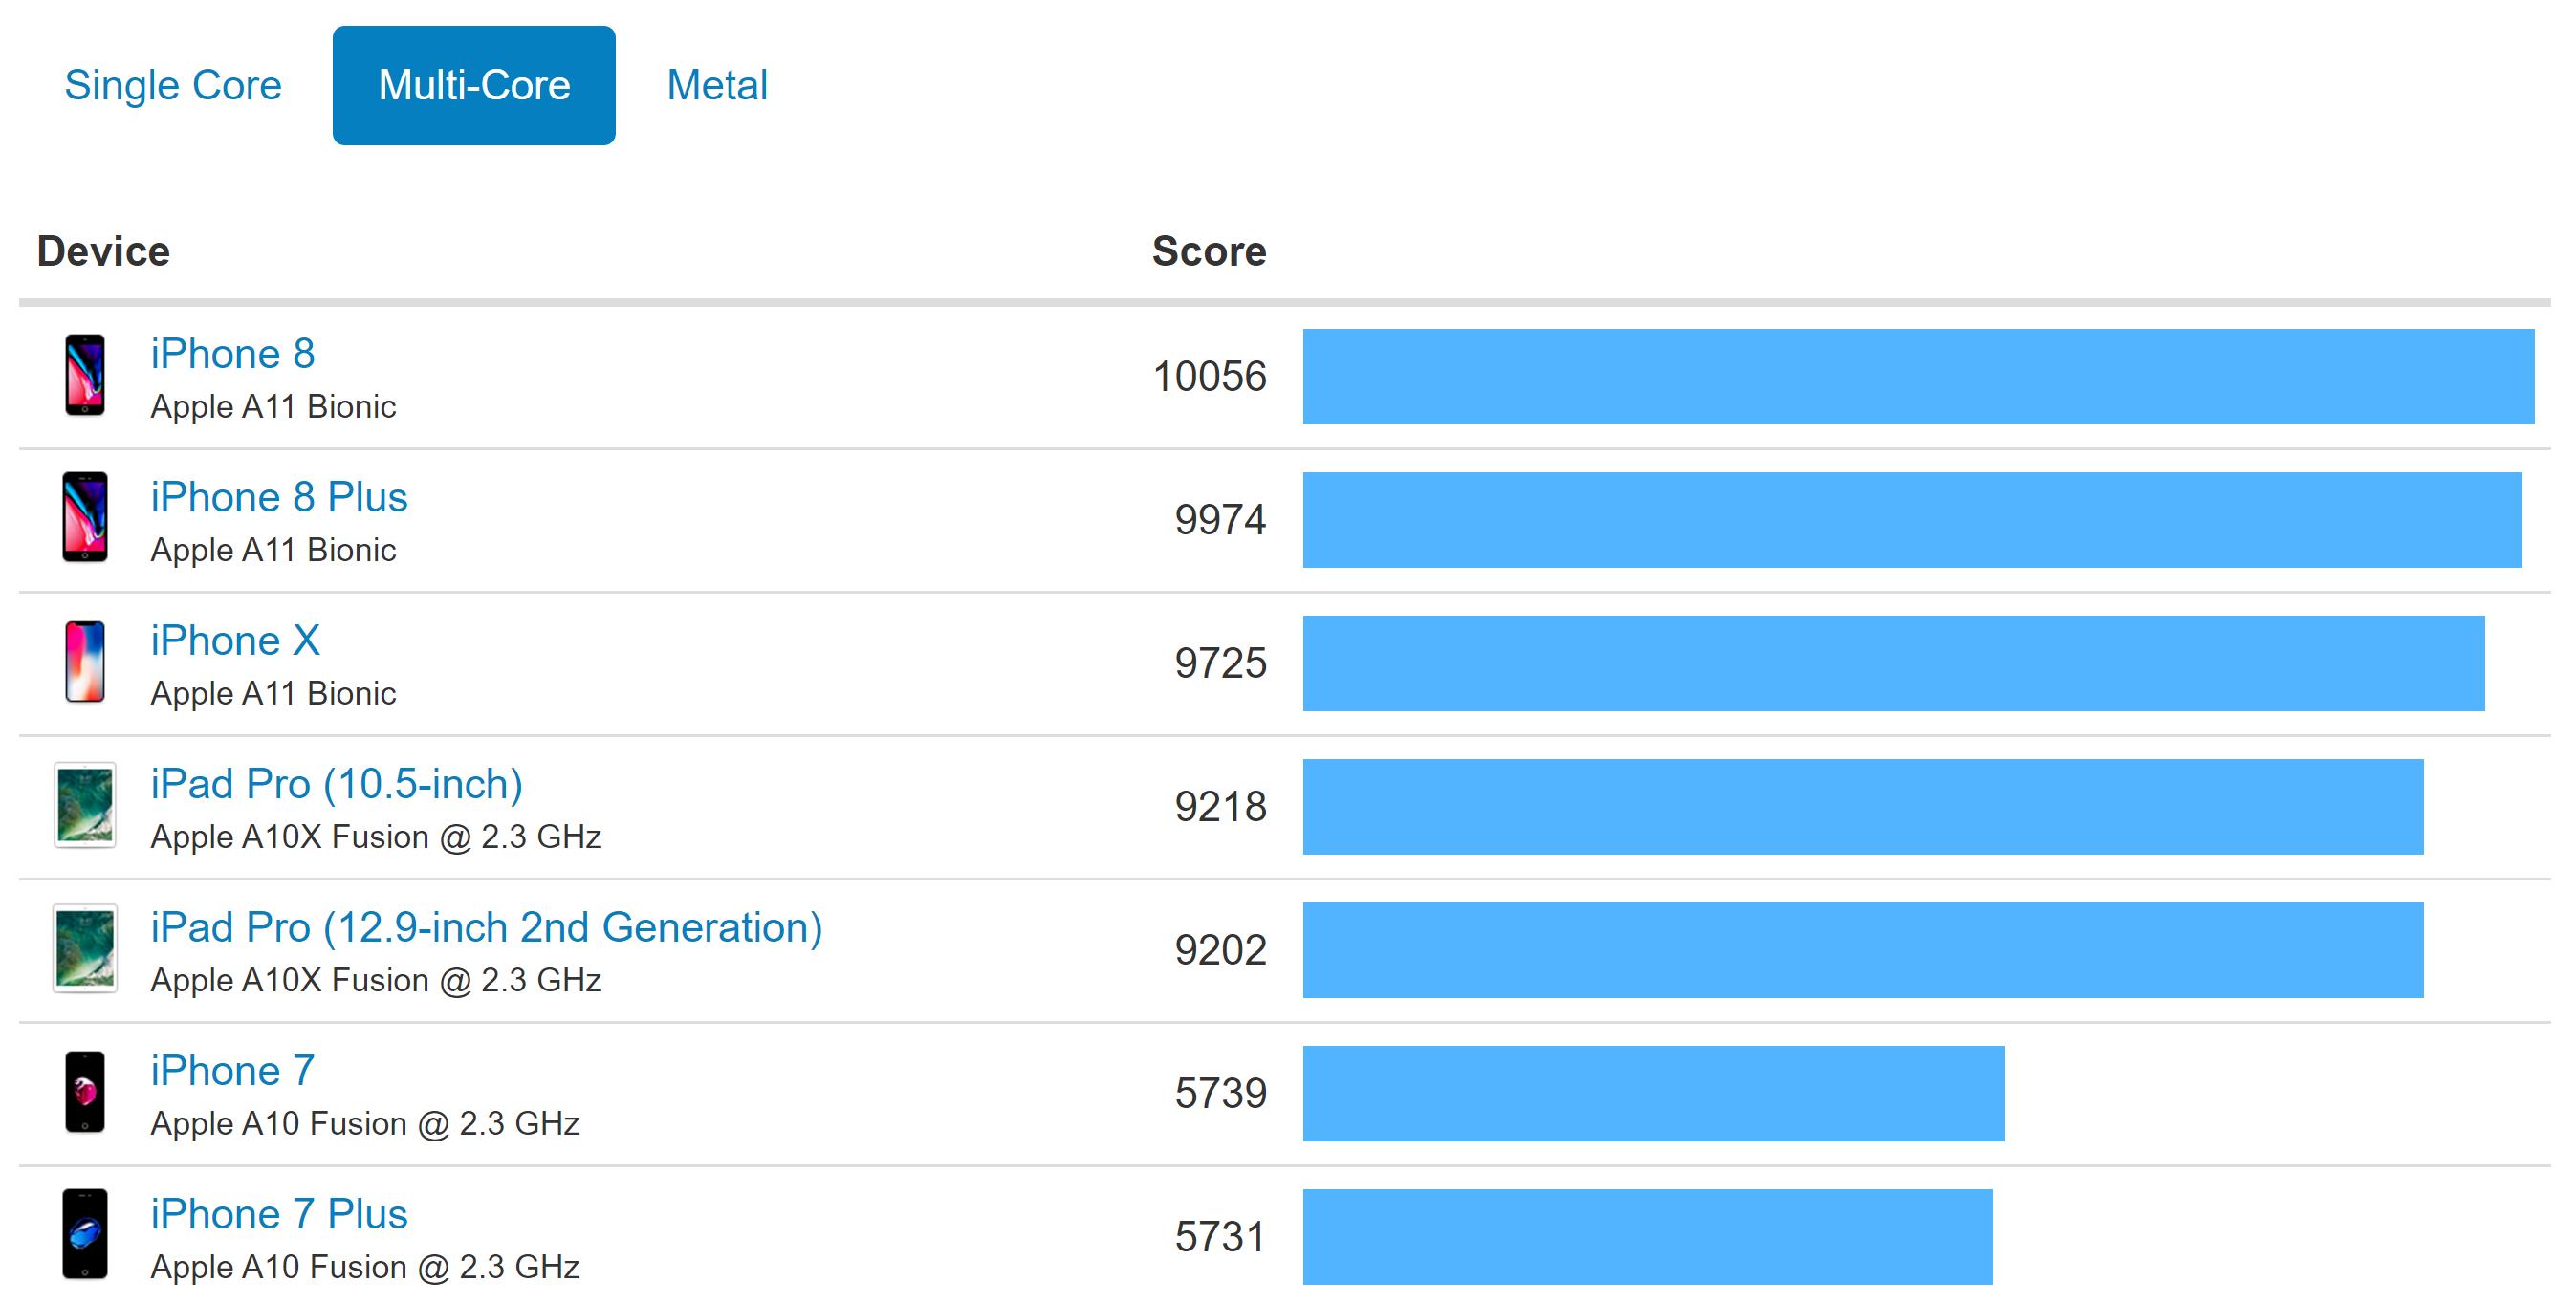
Task: Select the Multi-Core tab
Action: [x=474, y=85]
